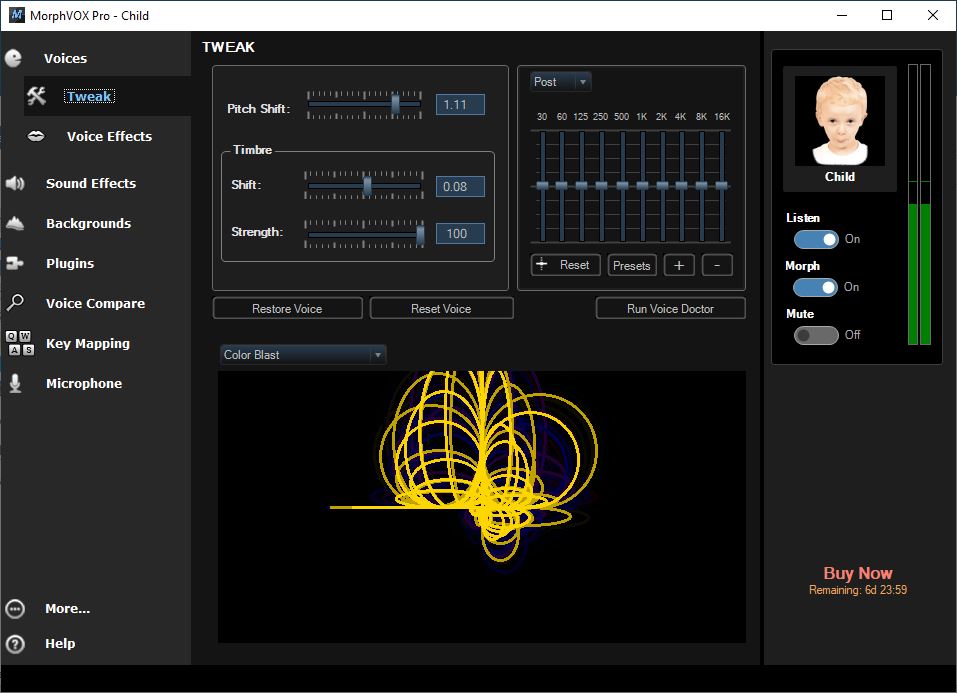
Task: Open the Sound Effects section
Action: coord(91,183)
